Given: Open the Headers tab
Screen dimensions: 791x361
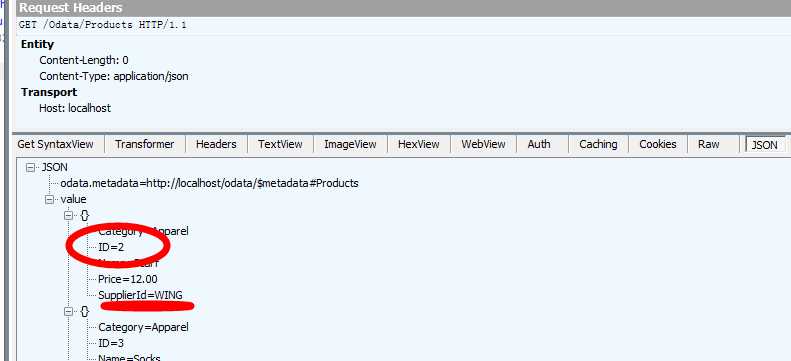Looking at the screenshot, I should point(216,144).
